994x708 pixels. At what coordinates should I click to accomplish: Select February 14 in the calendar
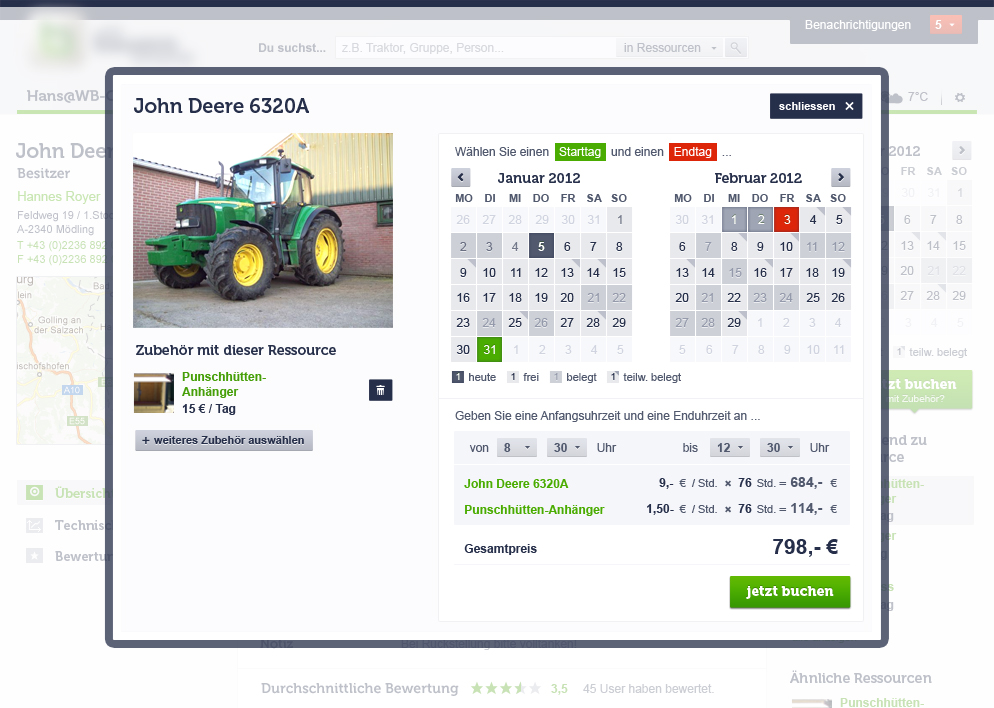pos(708,273)
